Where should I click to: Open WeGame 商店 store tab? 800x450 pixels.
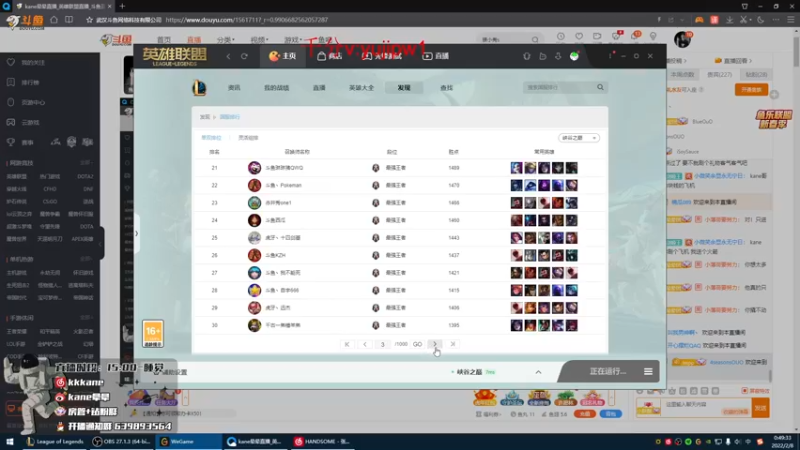pos(330,56)
